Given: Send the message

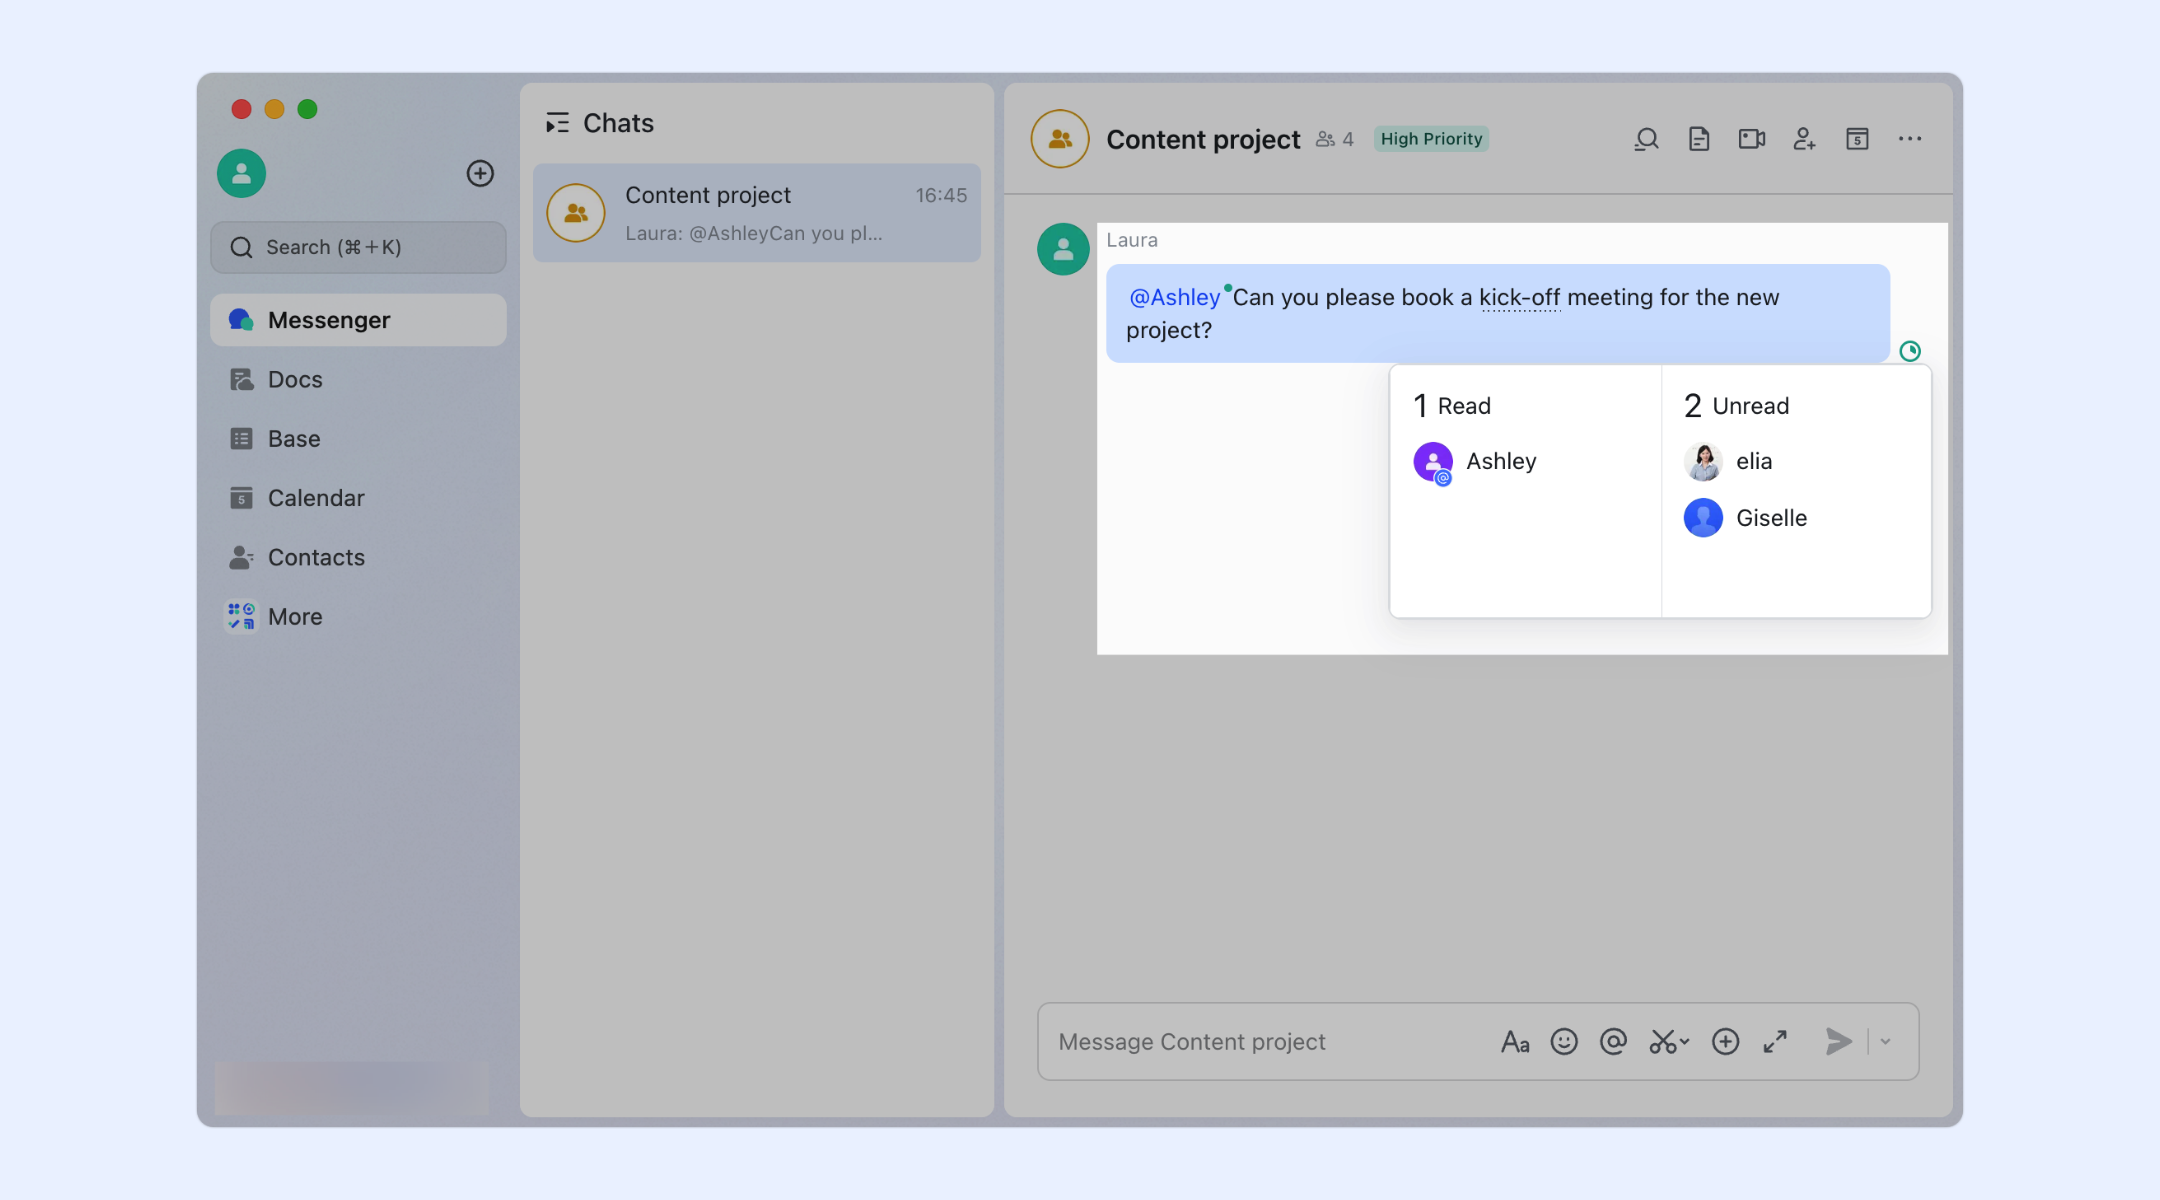Looking at the screenshot, I should click(1838, 1042).
